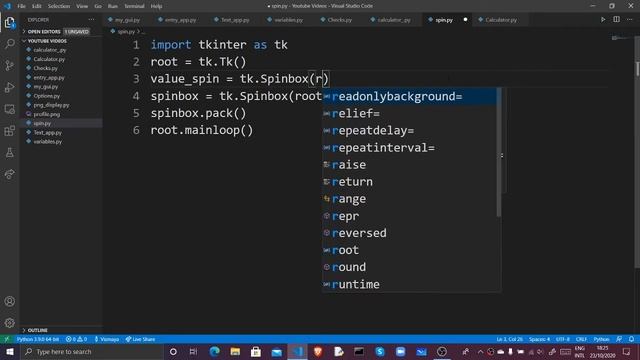This screenshot has width=640, height=360.
Task: Open the Manage gear menu
Action: (x=10, y=323)
